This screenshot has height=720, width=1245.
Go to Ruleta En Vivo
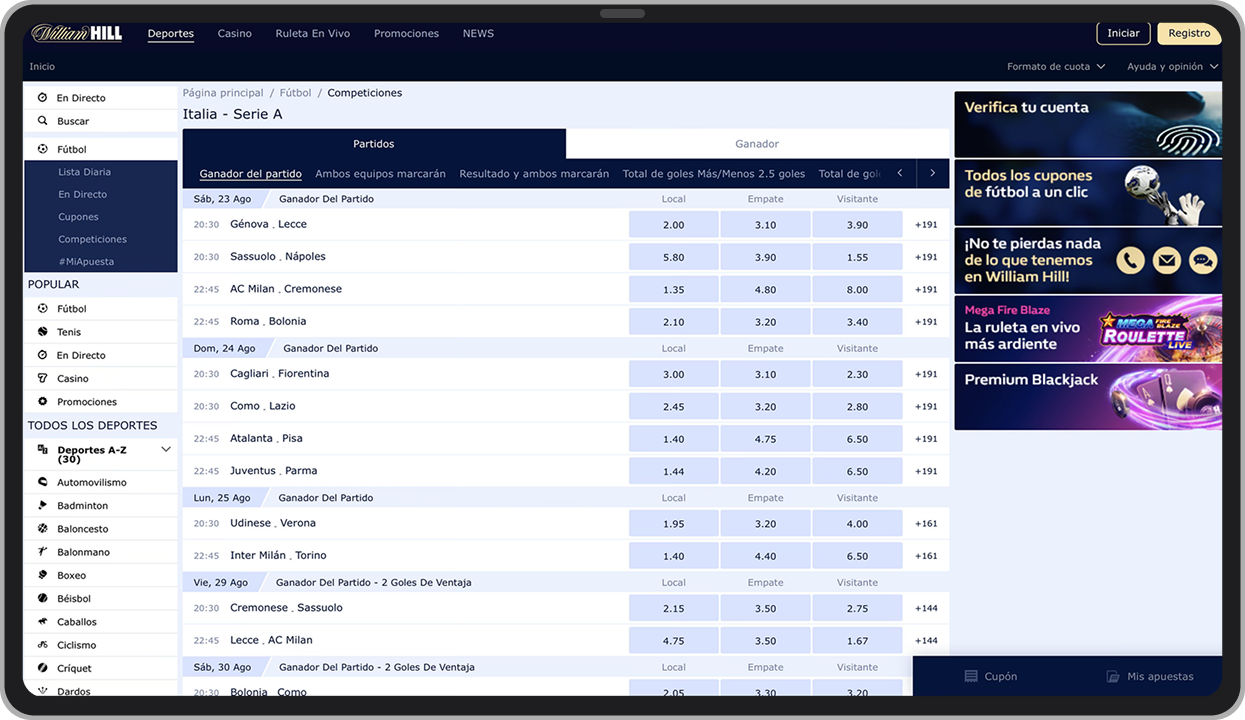tap(313, 33)
